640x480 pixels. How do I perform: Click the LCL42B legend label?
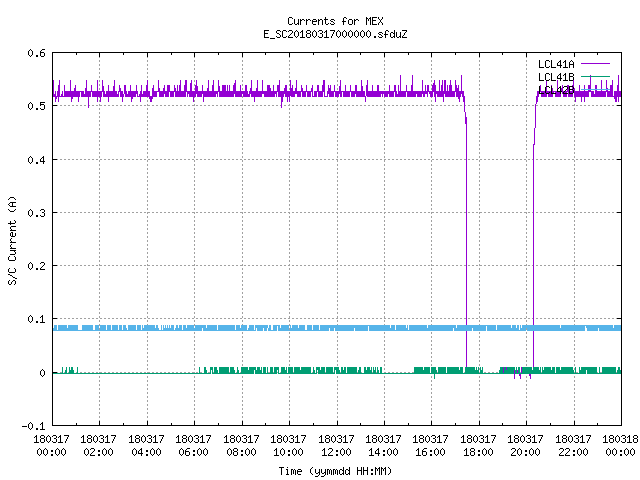pos(556,90)
